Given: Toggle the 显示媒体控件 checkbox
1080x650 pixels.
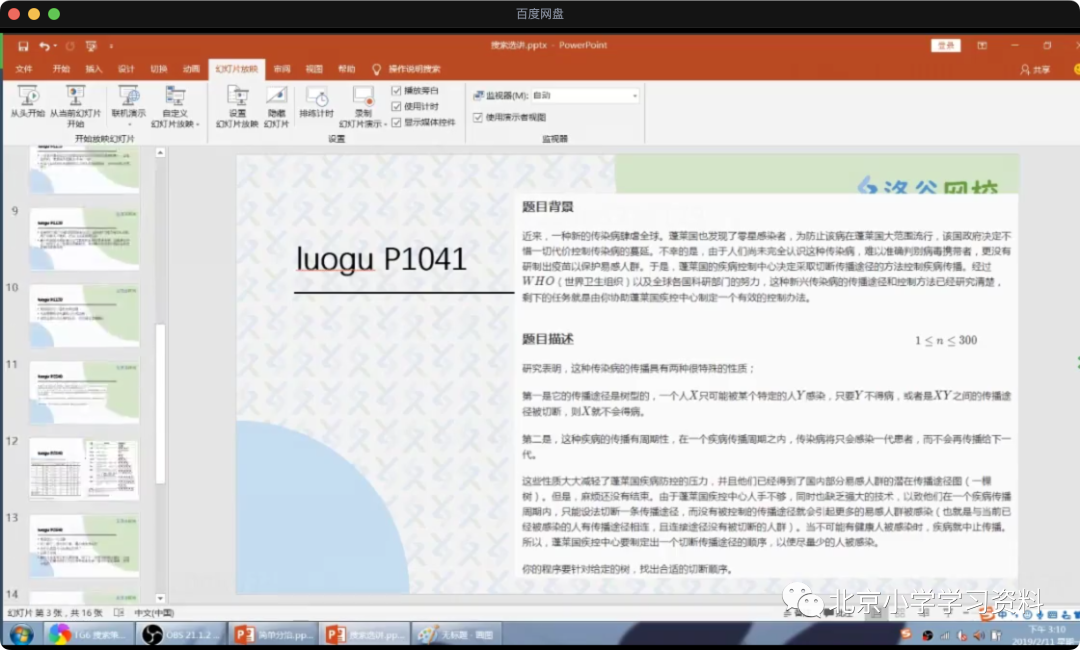Looking at the screenshot, I should [x=396, y=123].
